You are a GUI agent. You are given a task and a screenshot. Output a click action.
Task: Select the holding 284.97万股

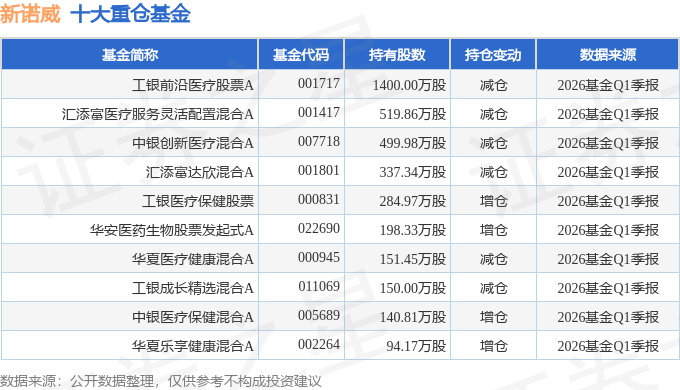[x=412, y=201]
